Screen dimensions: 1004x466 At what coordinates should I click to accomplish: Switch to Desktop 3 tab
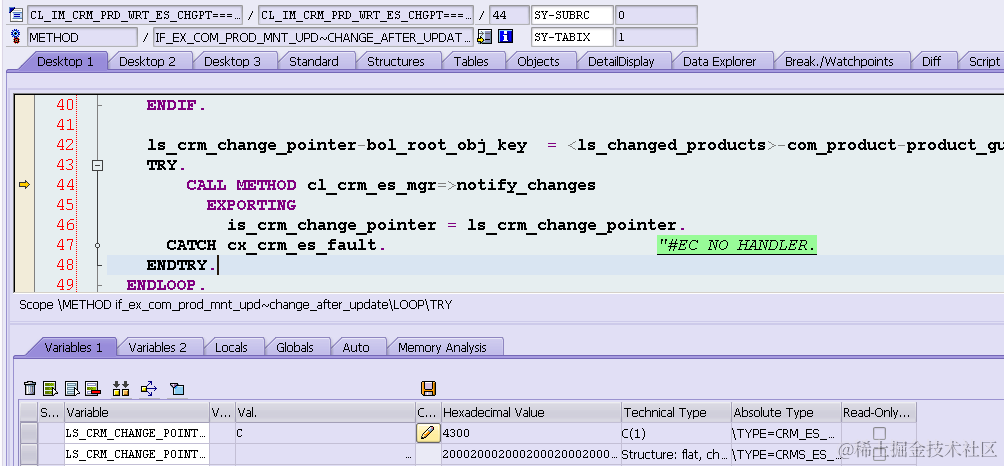coord(232,61)
